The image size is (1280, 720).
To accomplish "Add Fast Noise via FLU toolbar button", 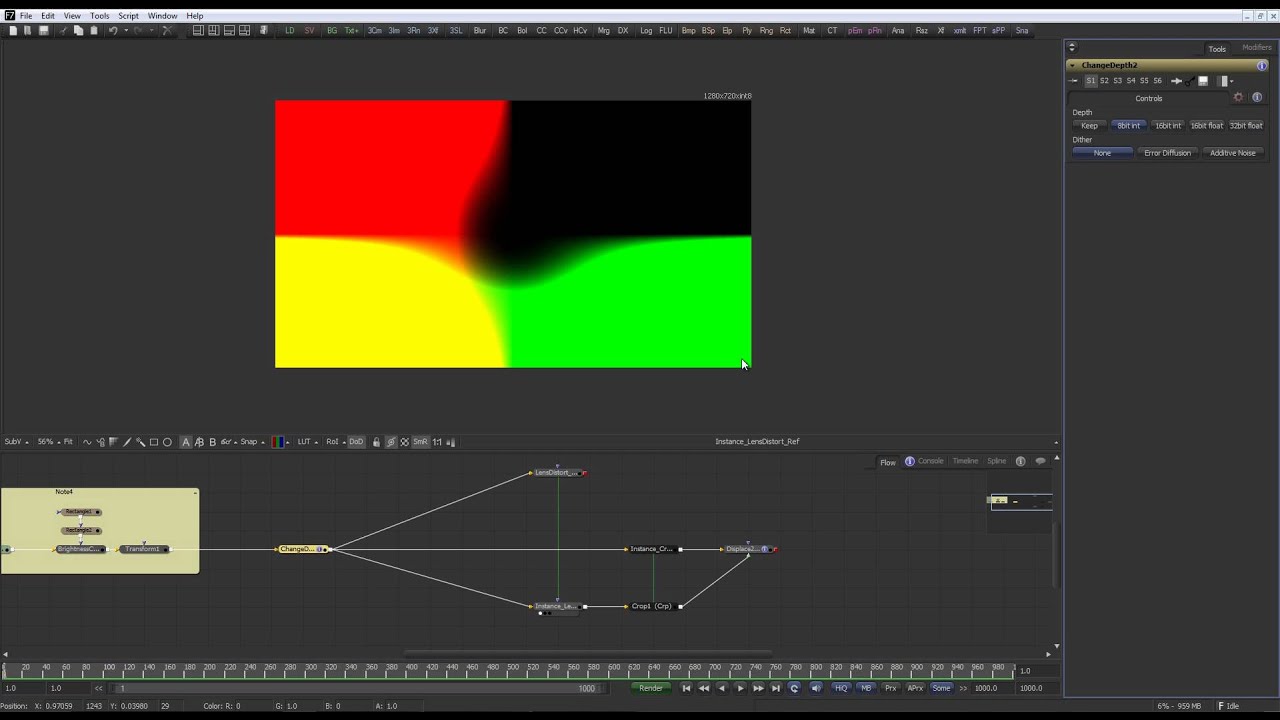I will (x=666, y=31).
